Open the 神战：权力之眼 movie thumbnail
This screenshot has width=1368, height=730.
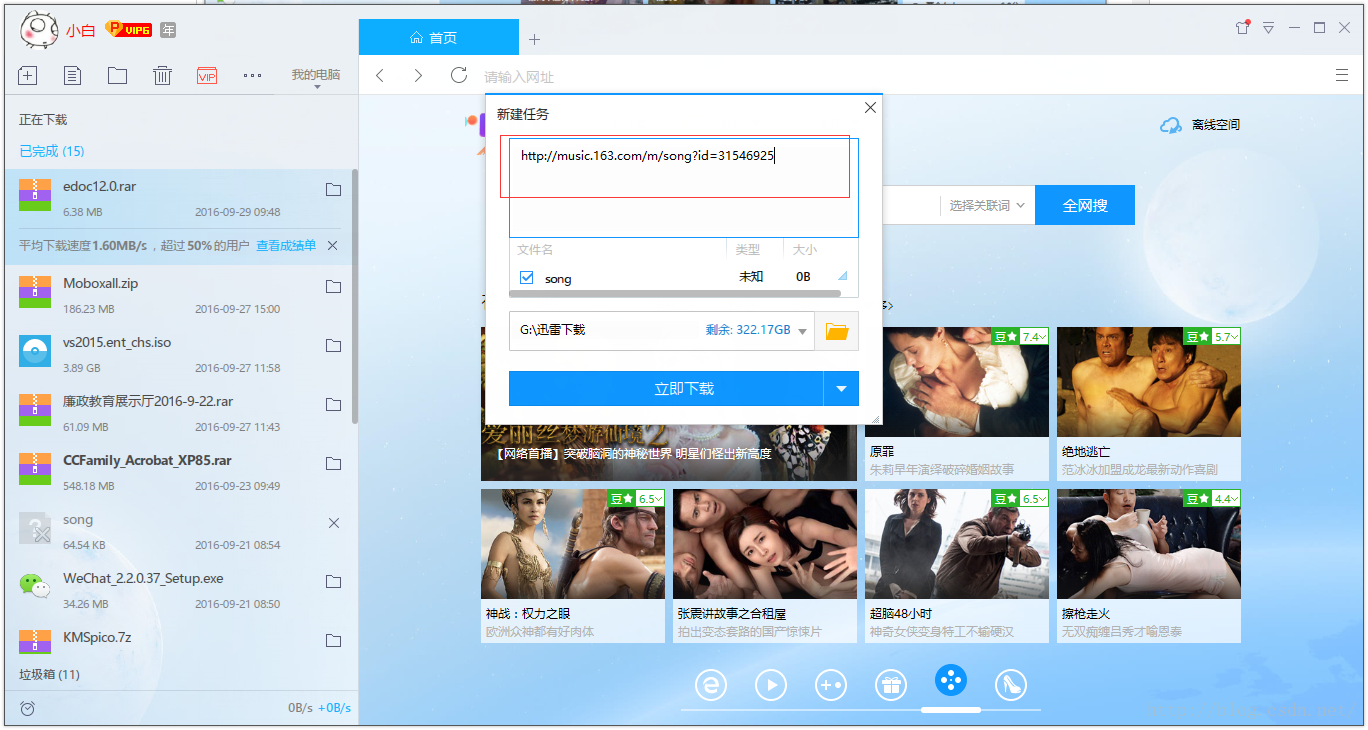click(x=573, y=544)
